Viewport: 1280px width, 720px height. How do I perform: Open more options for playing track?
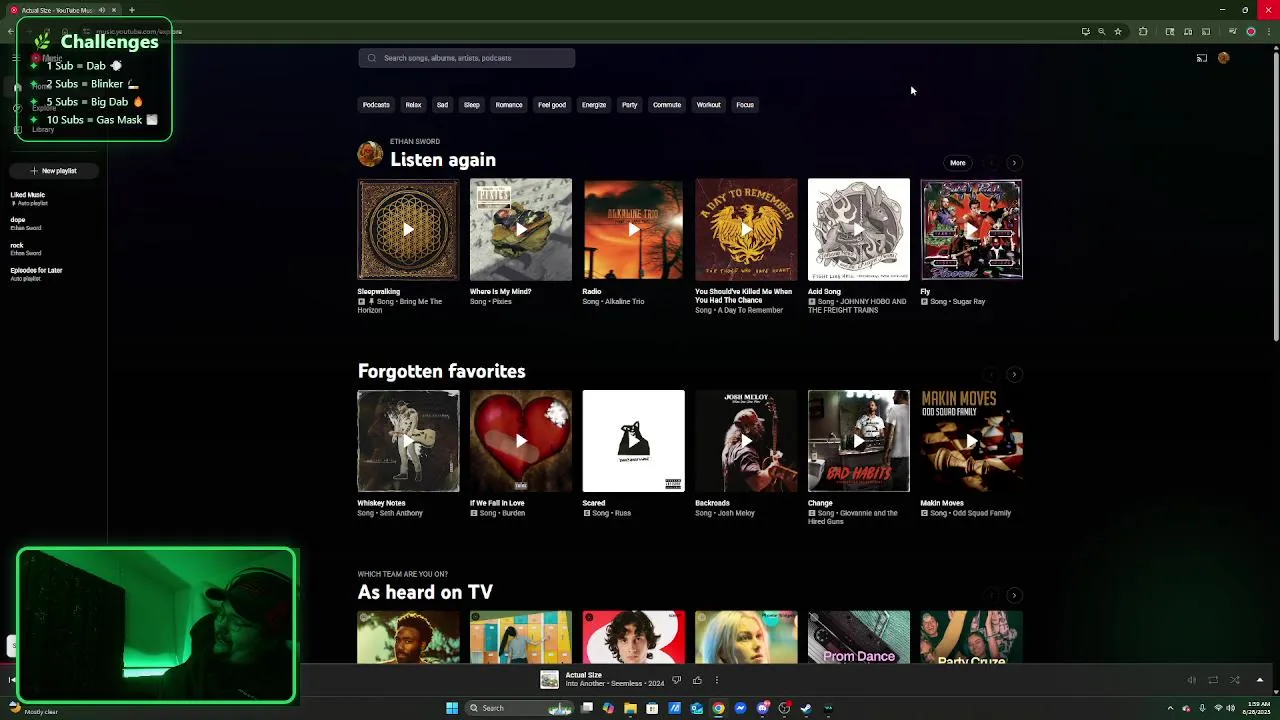pyautogui.click(x=716, y=680)
